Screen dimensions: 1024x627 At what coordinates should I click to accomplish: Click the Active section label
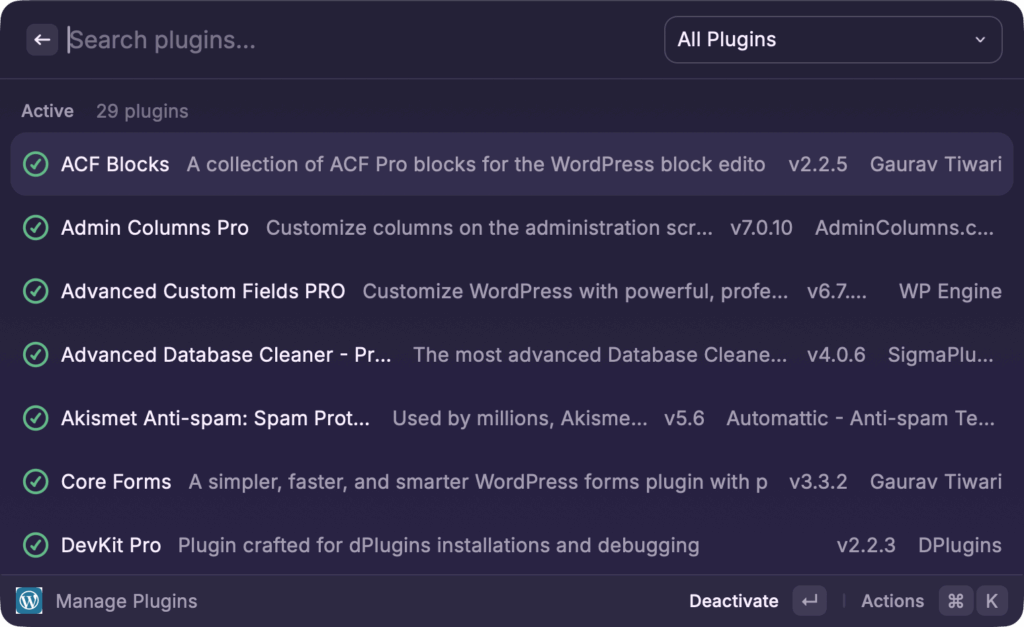(47, 111)
